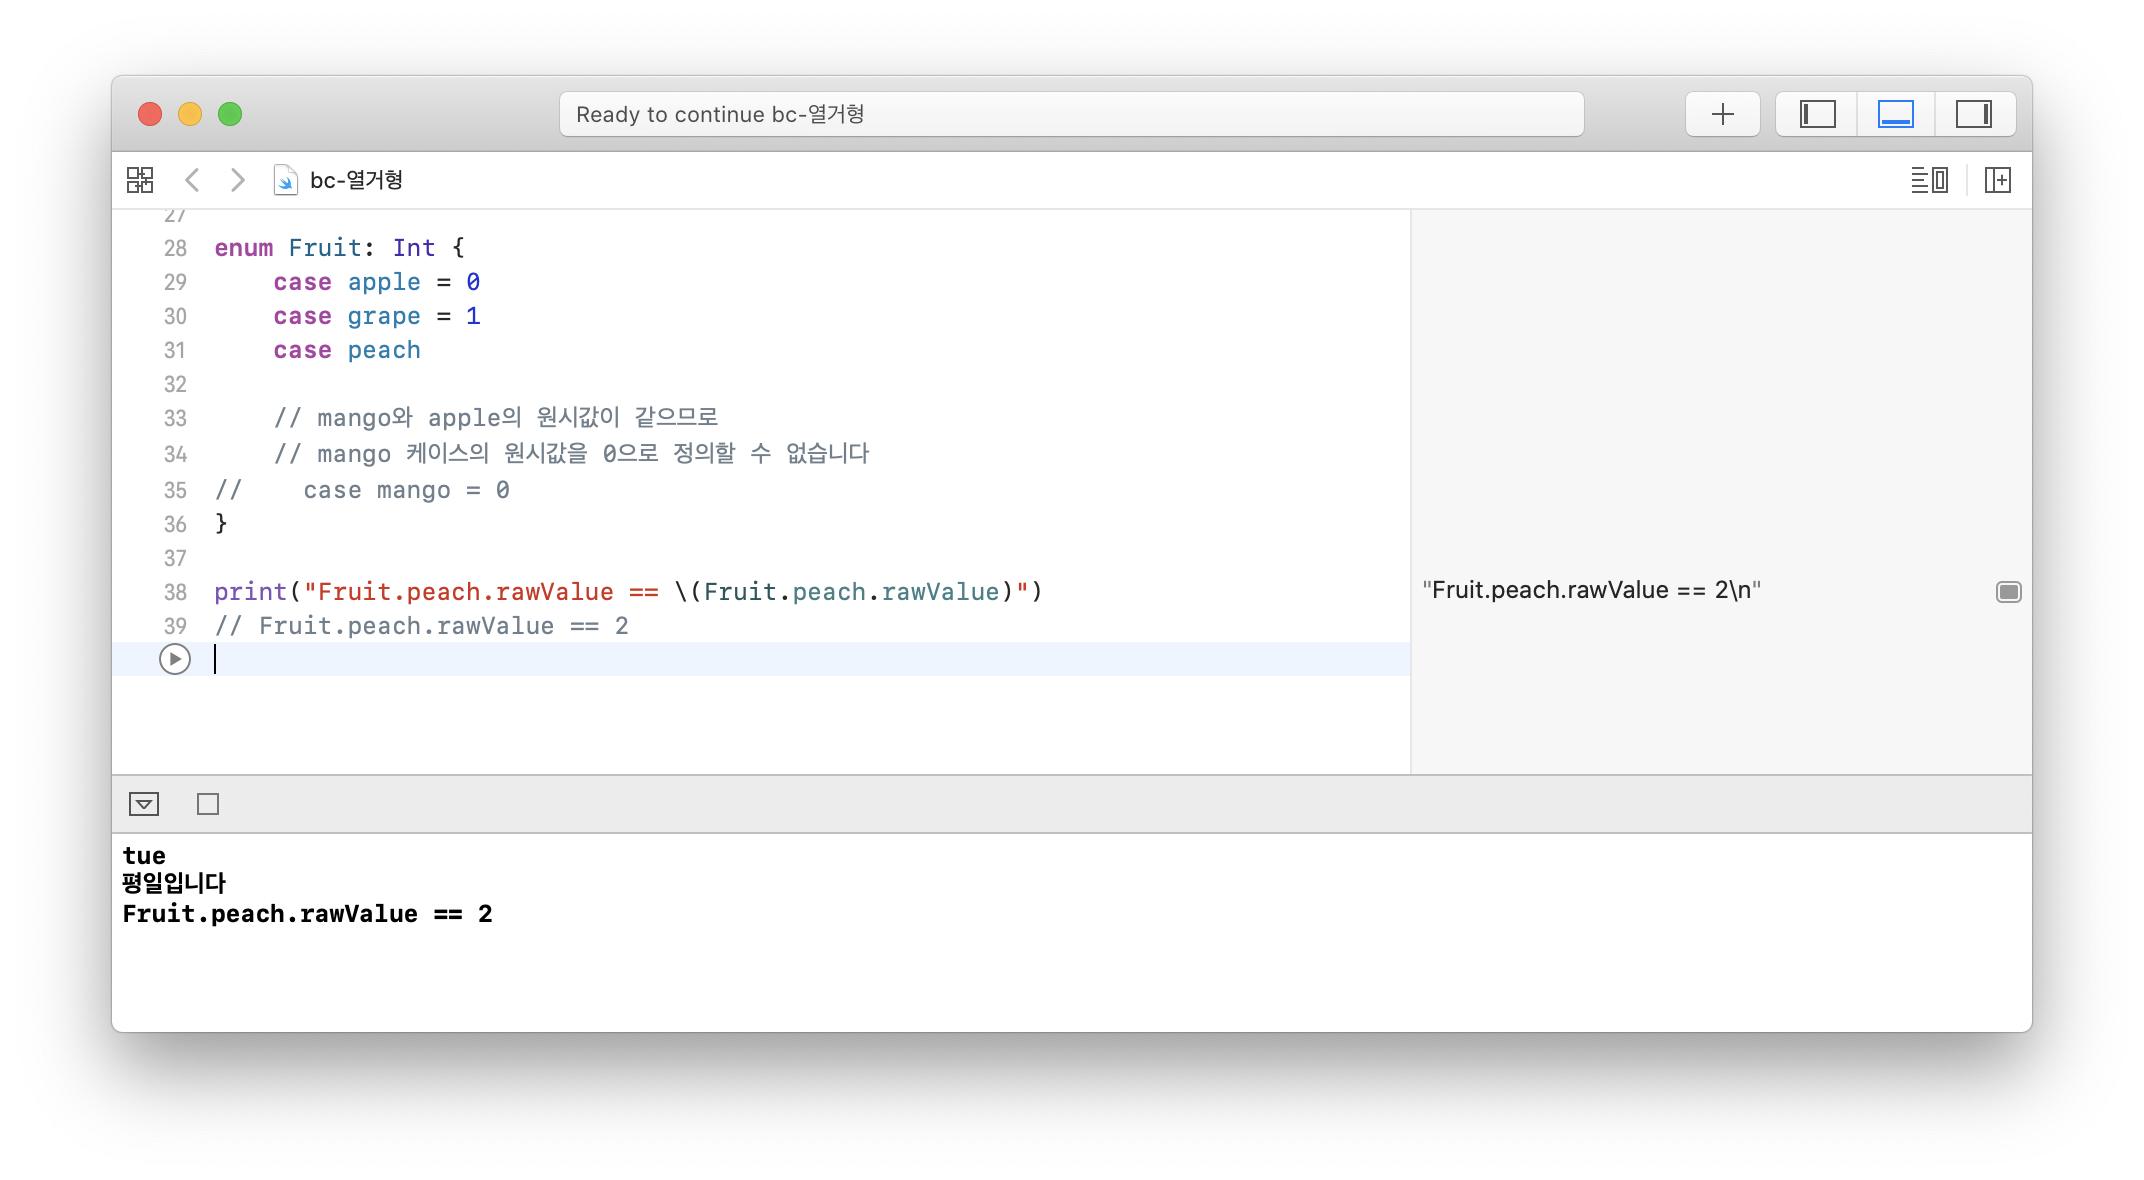Open the related items grid menu

tap(140, 180)
